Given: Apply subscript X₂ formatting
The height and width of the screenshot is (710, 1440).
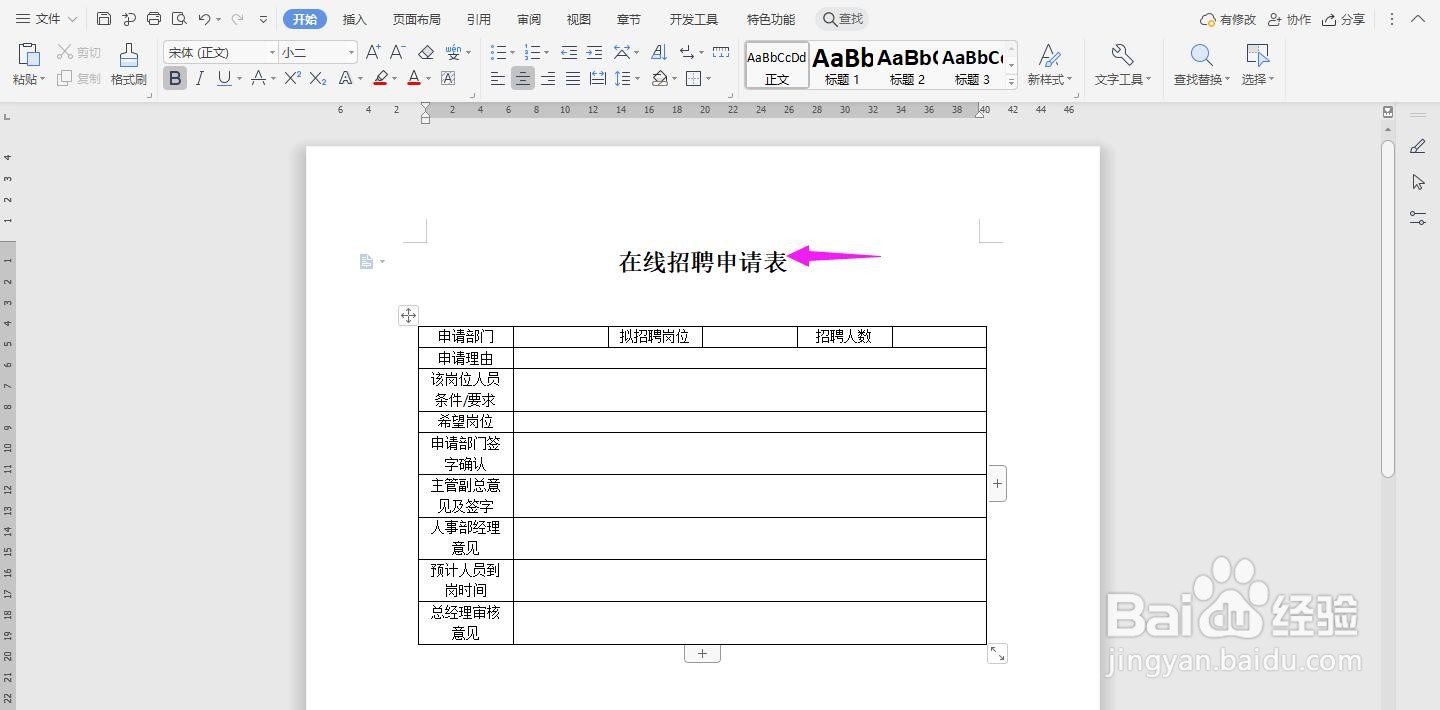Looking at the screenshot, I should (x=318, y=78).
